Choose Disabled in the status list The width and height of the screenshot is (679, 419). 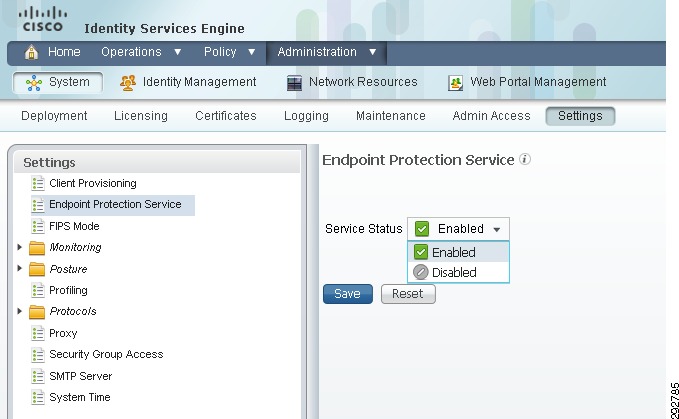pyautogui.click(x=459, y=272)
